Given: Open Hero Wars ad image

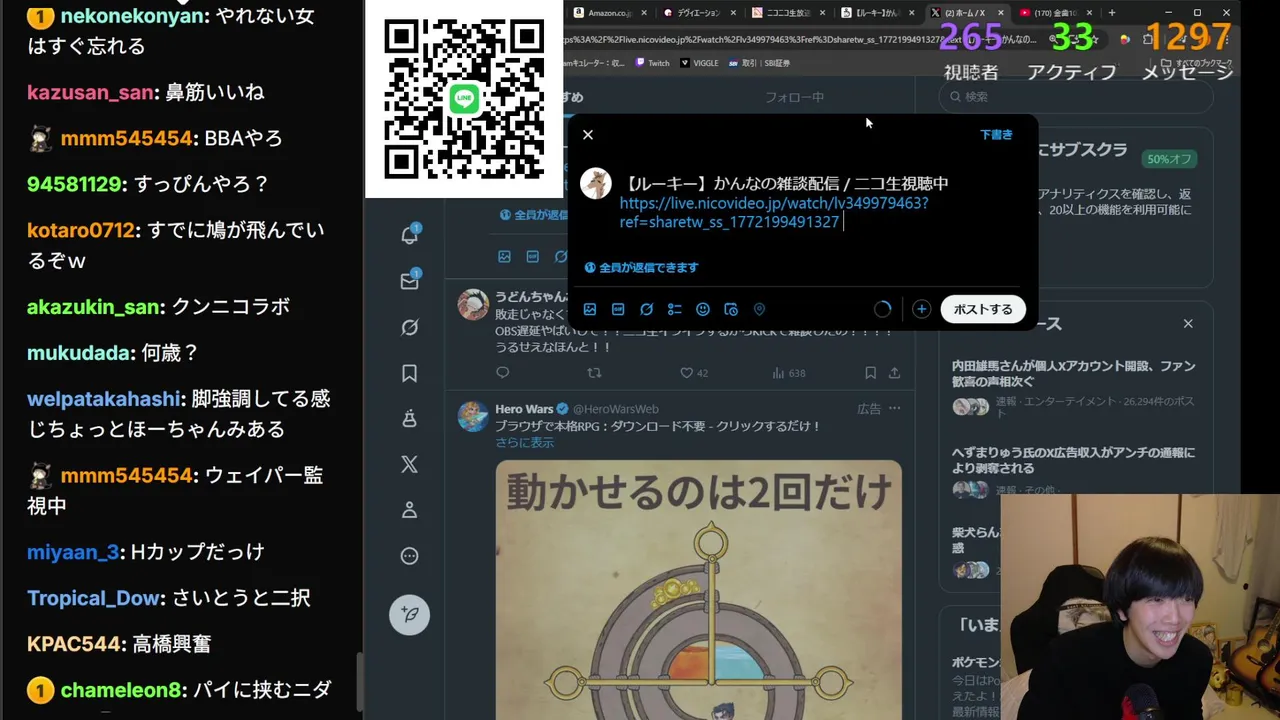Looking at the screenshot, I should pyautogui.click(x=699, y=590).
